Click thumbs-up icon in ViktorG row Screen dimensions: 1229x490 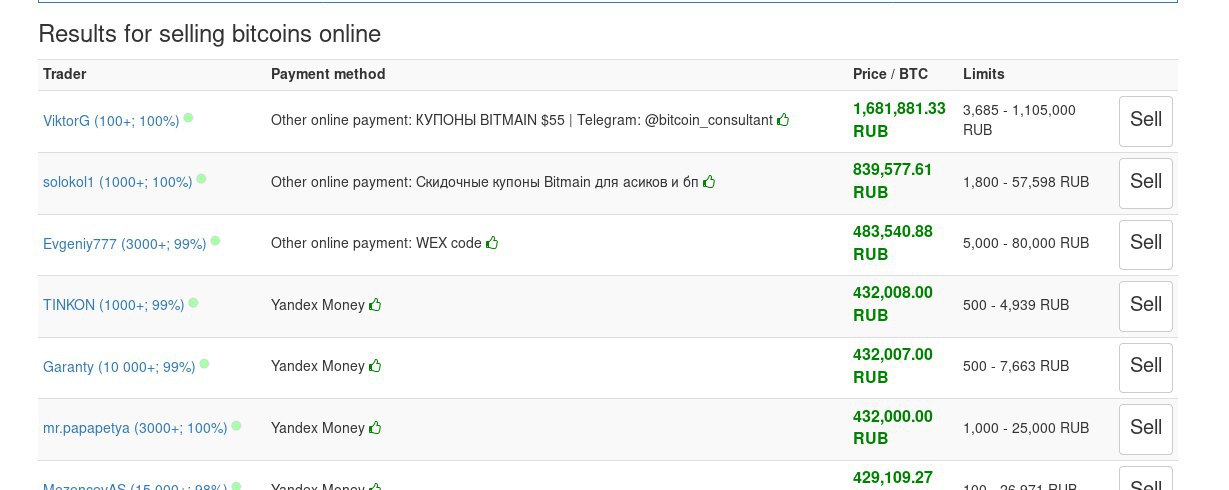(783, 119)
